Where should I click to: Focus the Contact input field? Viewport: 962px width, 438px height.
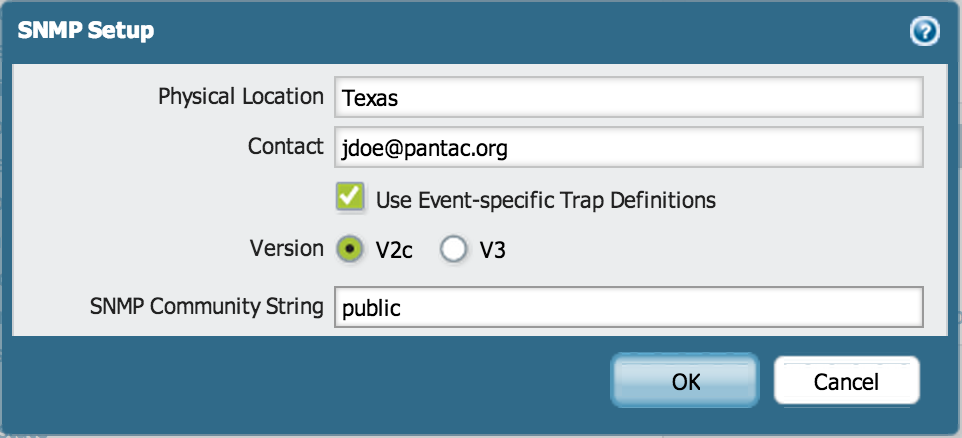click(627, 148)
